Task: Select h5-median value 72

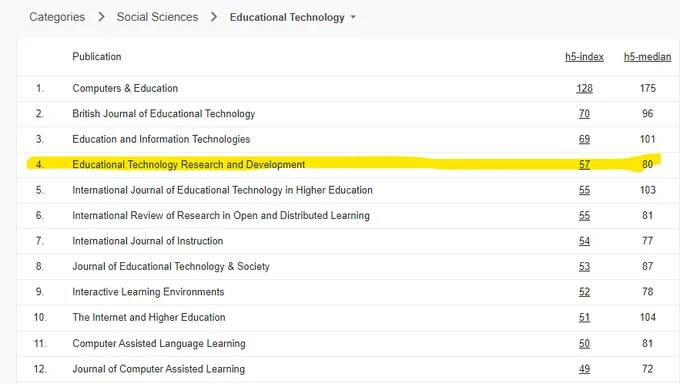Action: pyautogui.click(x=647, y=369)
